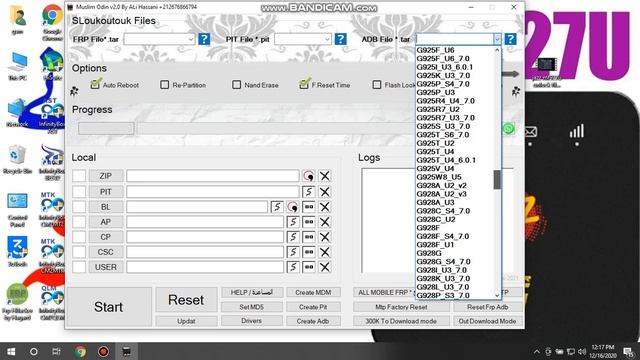Click the large Start button
Viewport: 640px width, 360px height.
pyautogui.click(x=109, y=307)
